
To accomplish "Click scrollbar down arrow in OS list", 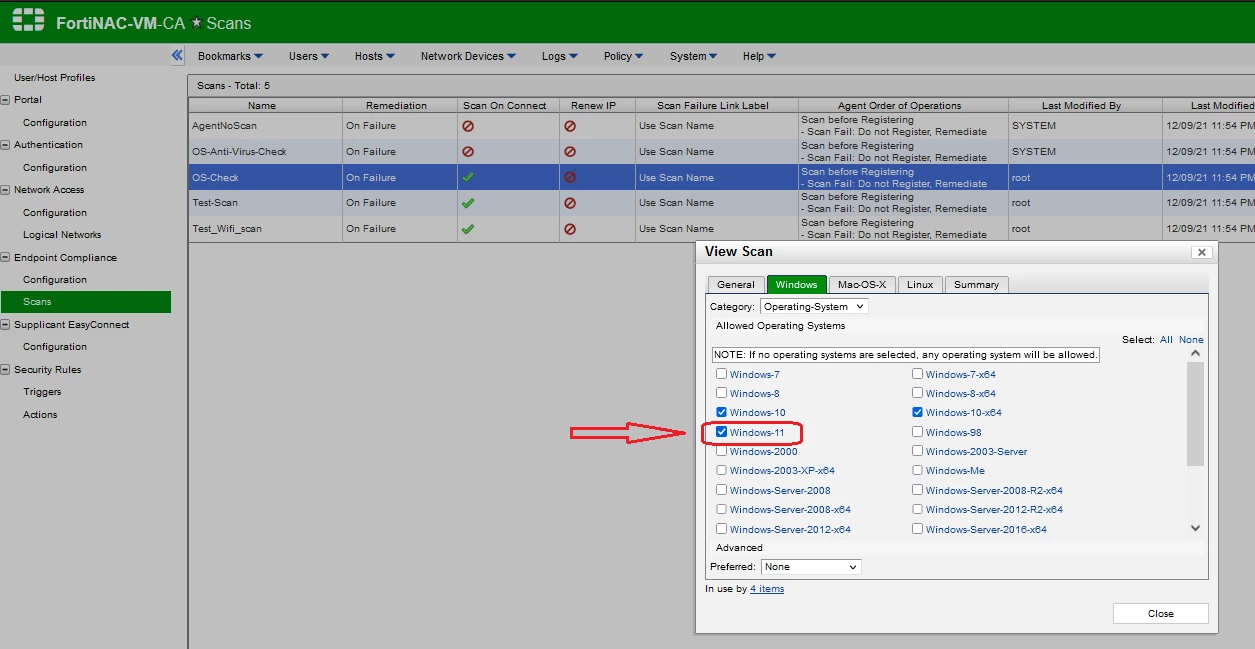I will [x=1195, y=528].
